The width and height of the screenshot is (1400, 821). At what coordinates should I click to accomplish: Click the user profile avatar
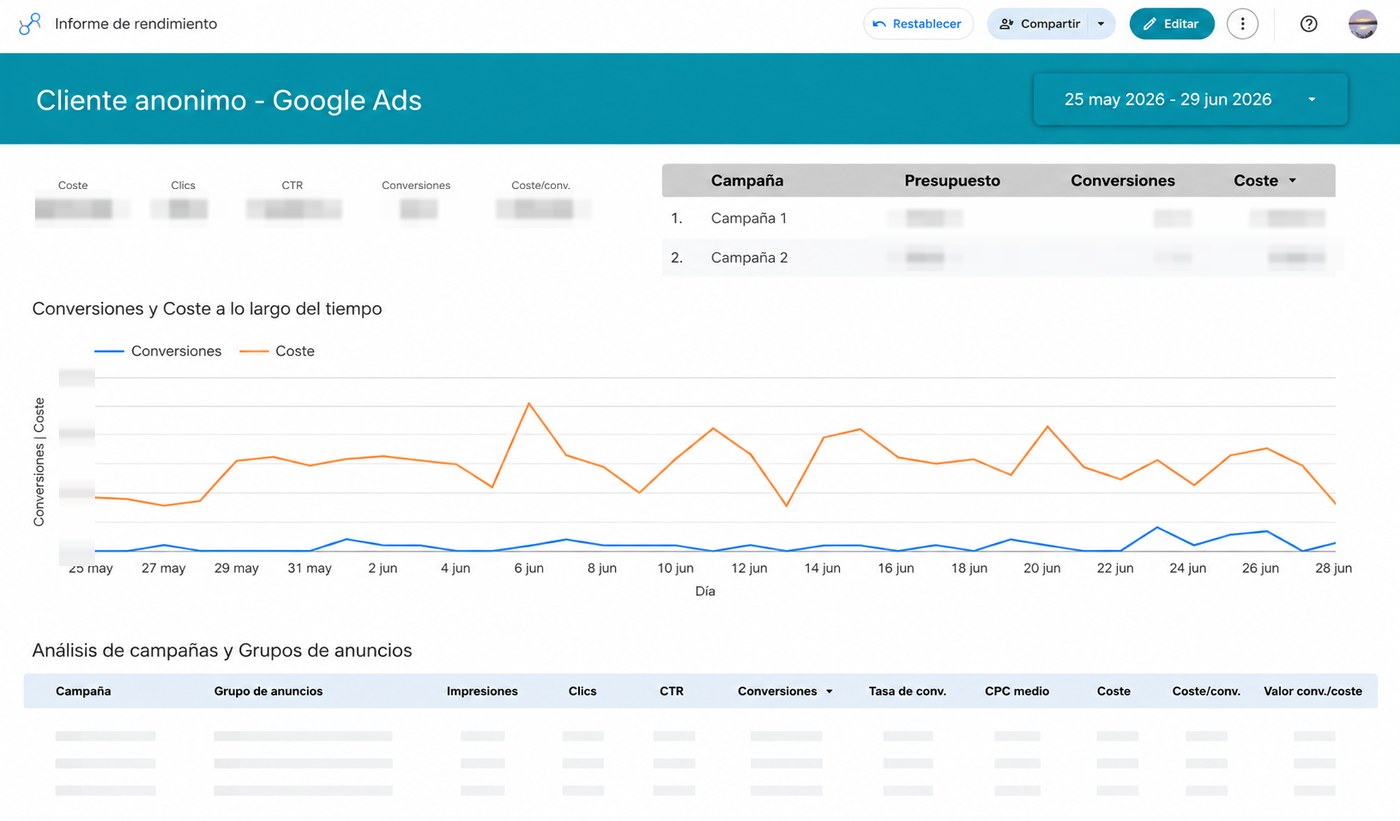1363,24
